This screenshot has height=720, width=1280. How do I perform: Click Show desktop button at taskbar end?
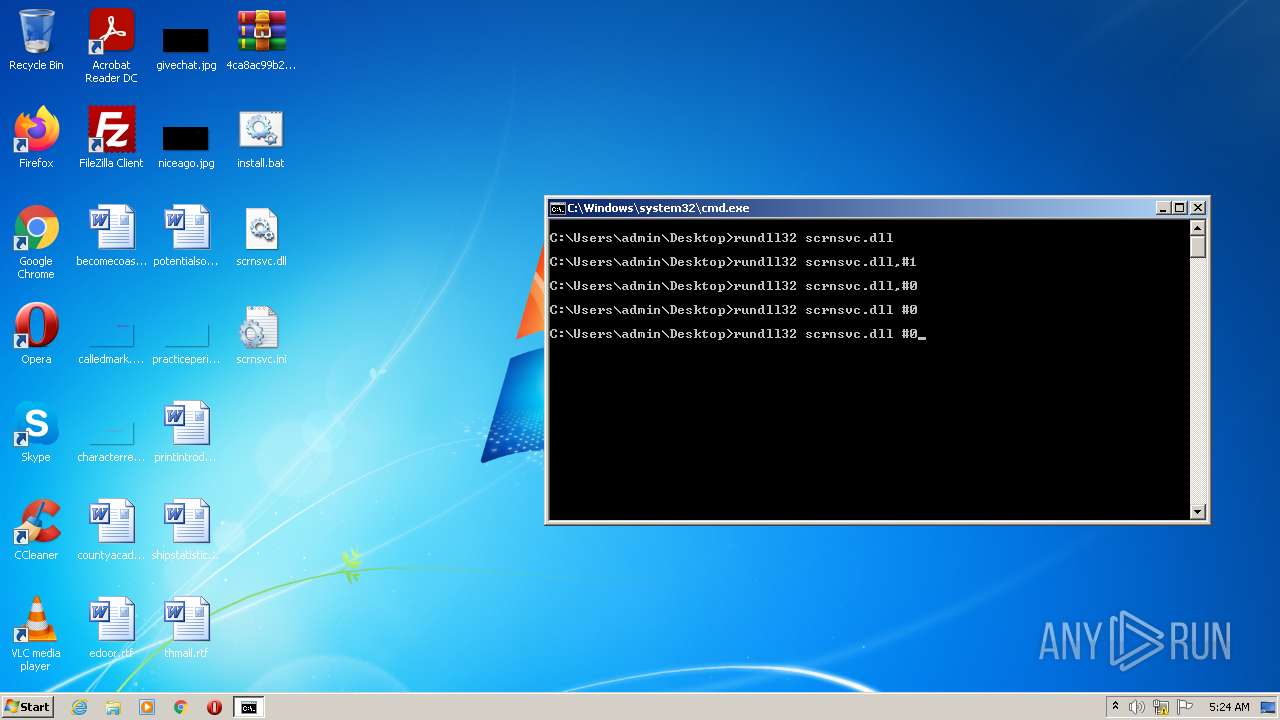pos(1269,707)
